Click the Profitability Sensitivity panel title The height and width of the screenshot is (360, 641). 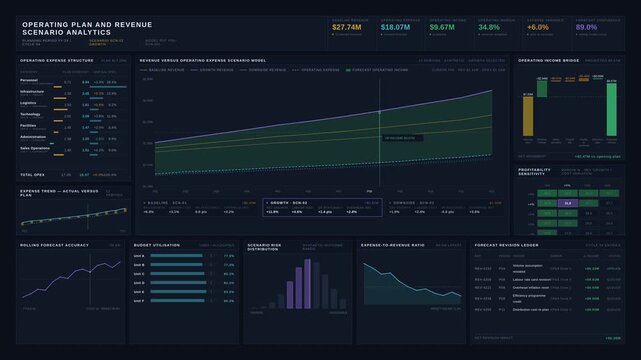coord(534,172)
